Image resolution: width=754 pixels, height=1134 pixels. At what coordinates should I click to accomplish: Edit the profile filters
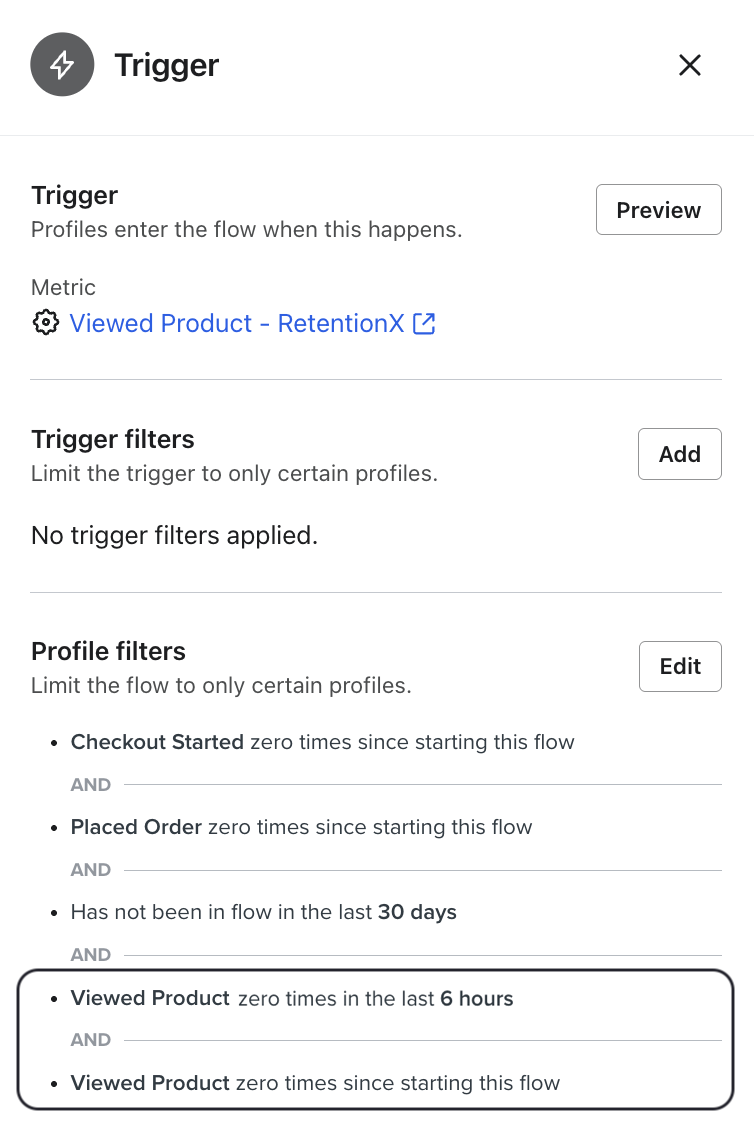[x=680, y=666]
